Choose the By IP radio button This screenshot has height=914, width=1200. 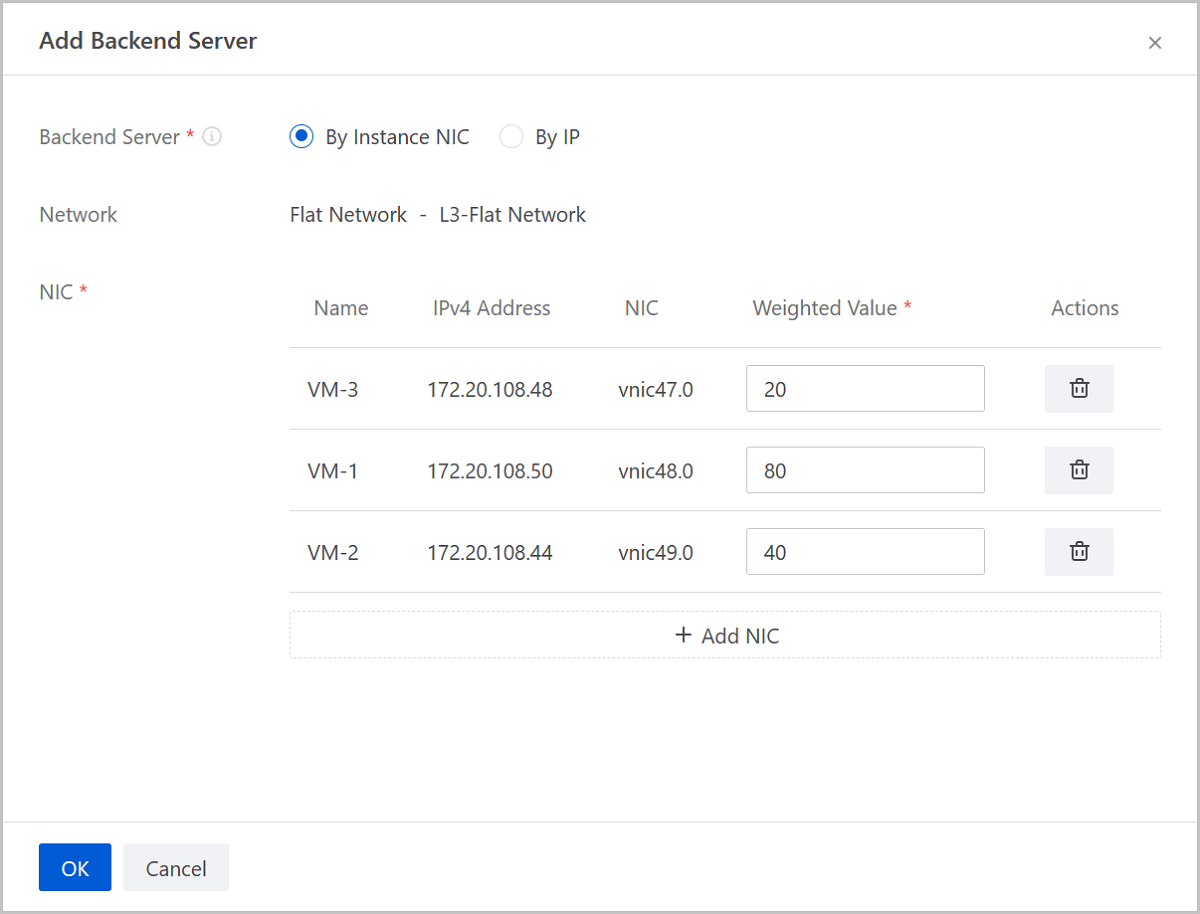pyautogui.click(x=511, y=137)
